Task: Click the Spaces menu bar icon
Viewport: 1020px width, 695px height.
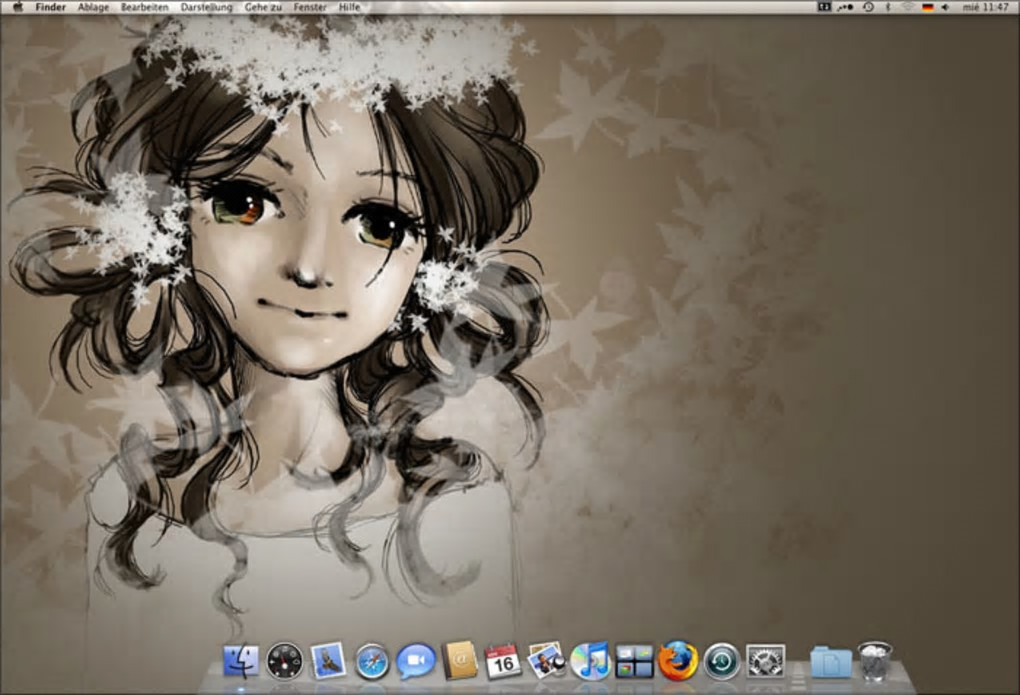Action: (824, 7)
